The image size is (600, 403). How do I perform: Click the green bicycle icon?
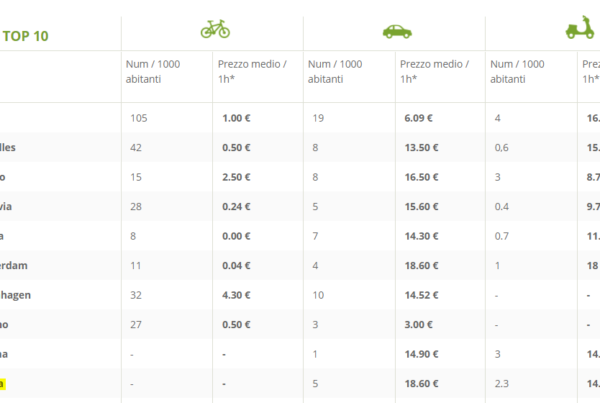coord(214,30)
